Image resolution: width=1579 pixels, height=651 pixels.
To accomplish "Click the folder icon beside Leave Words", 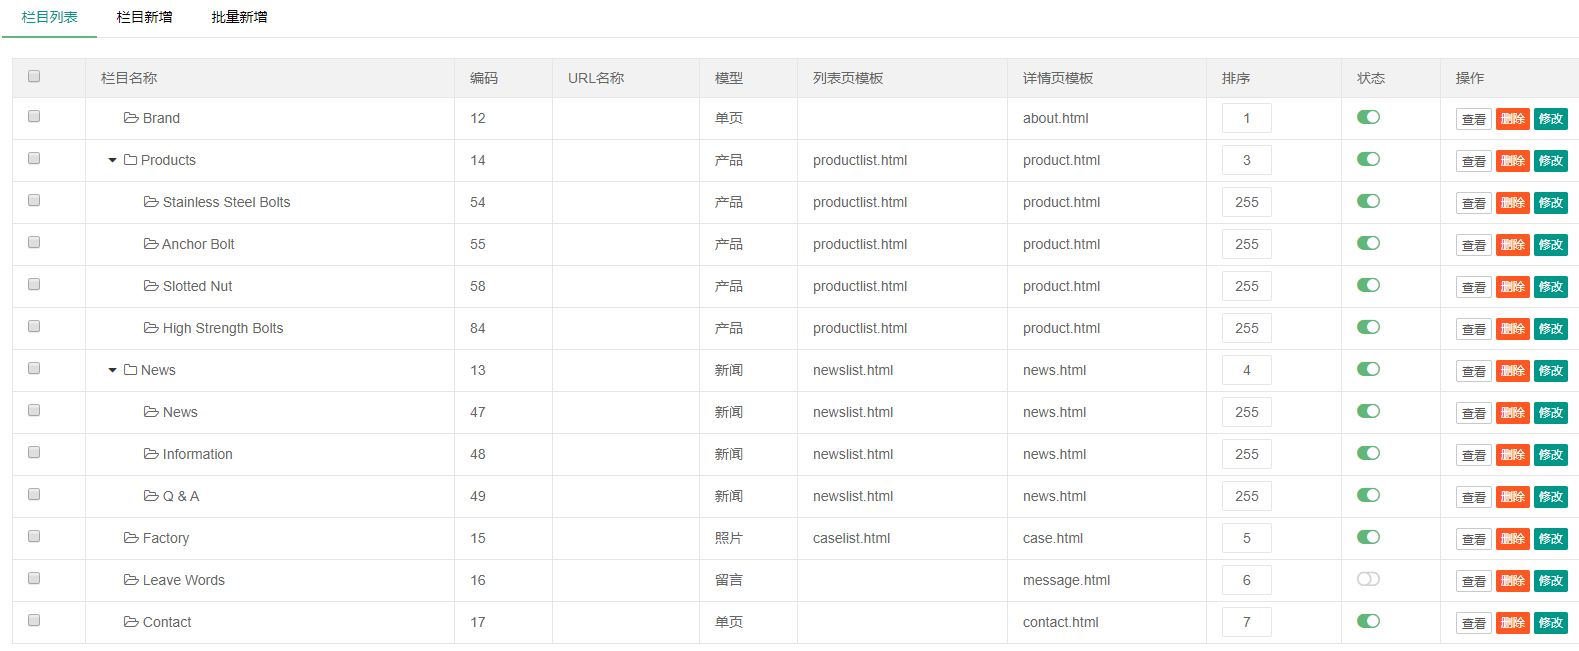I will (x=131, y=580).
